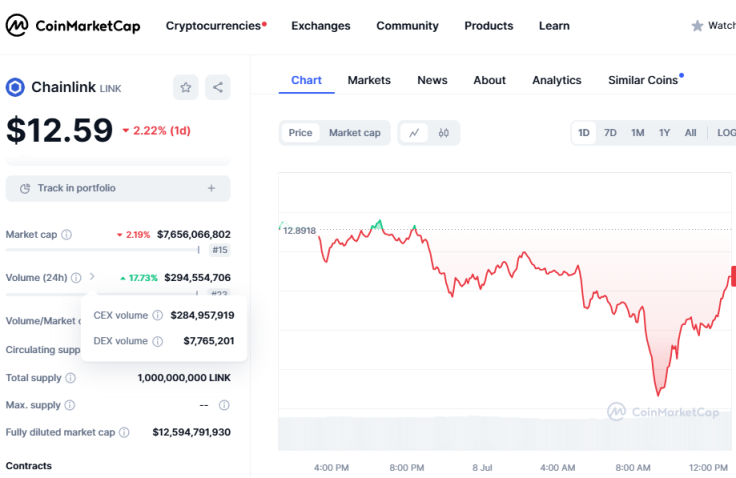Click the market cap rank progress bar

pyautogui.click(x=102, y=250)
